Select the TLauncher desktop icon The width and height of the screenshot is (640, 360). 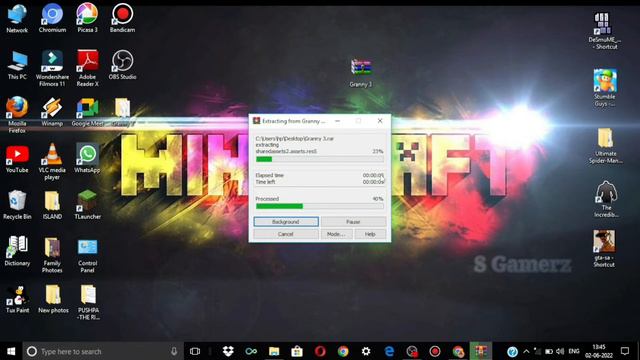pos(87,205)
